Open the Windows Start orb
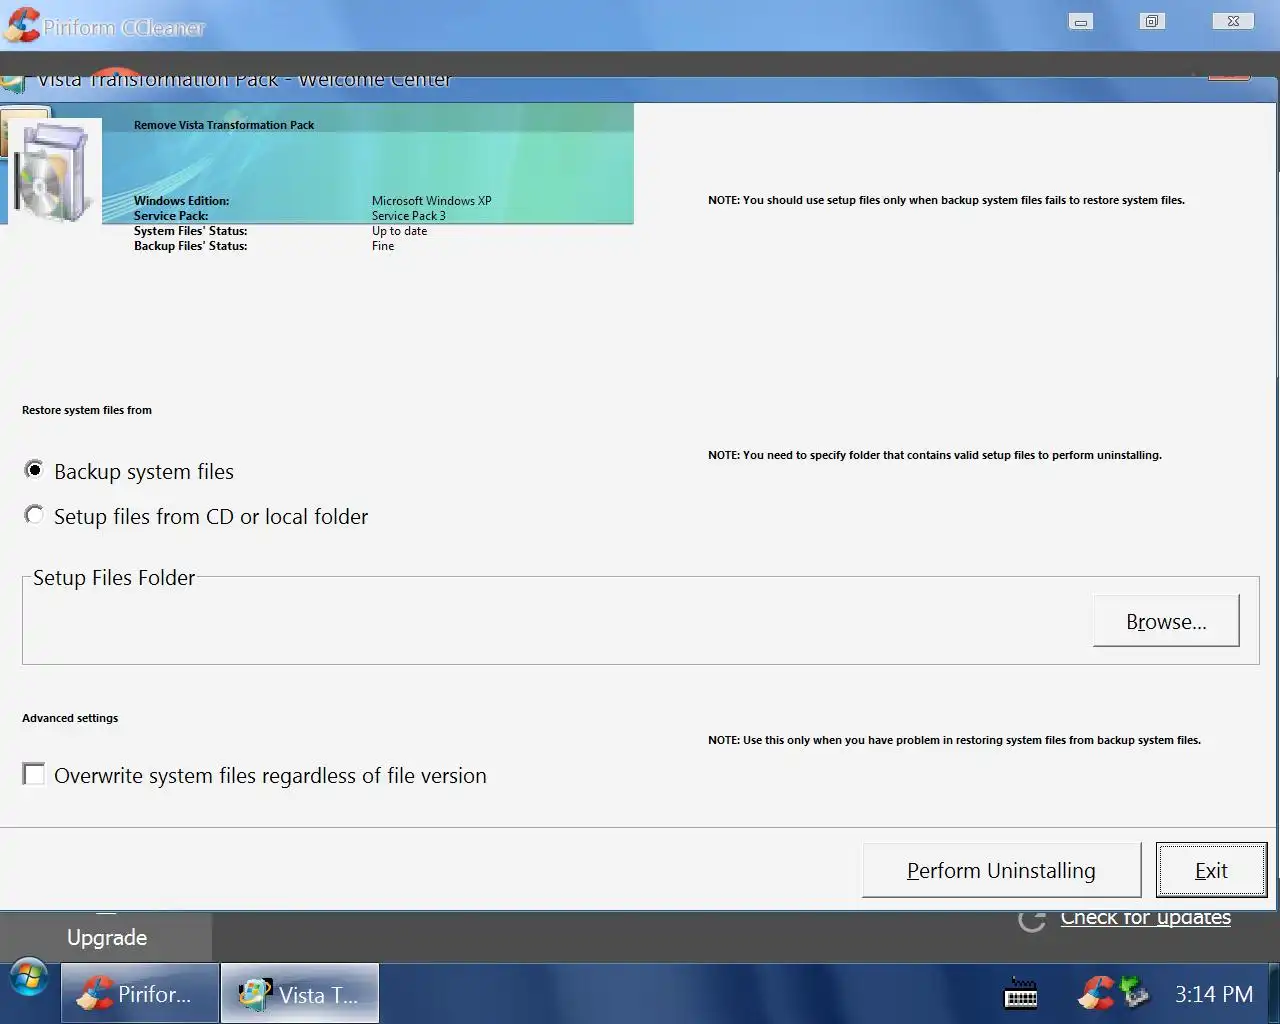The width and height of the screenshot is (1280, 1024). tap(29, 977)
